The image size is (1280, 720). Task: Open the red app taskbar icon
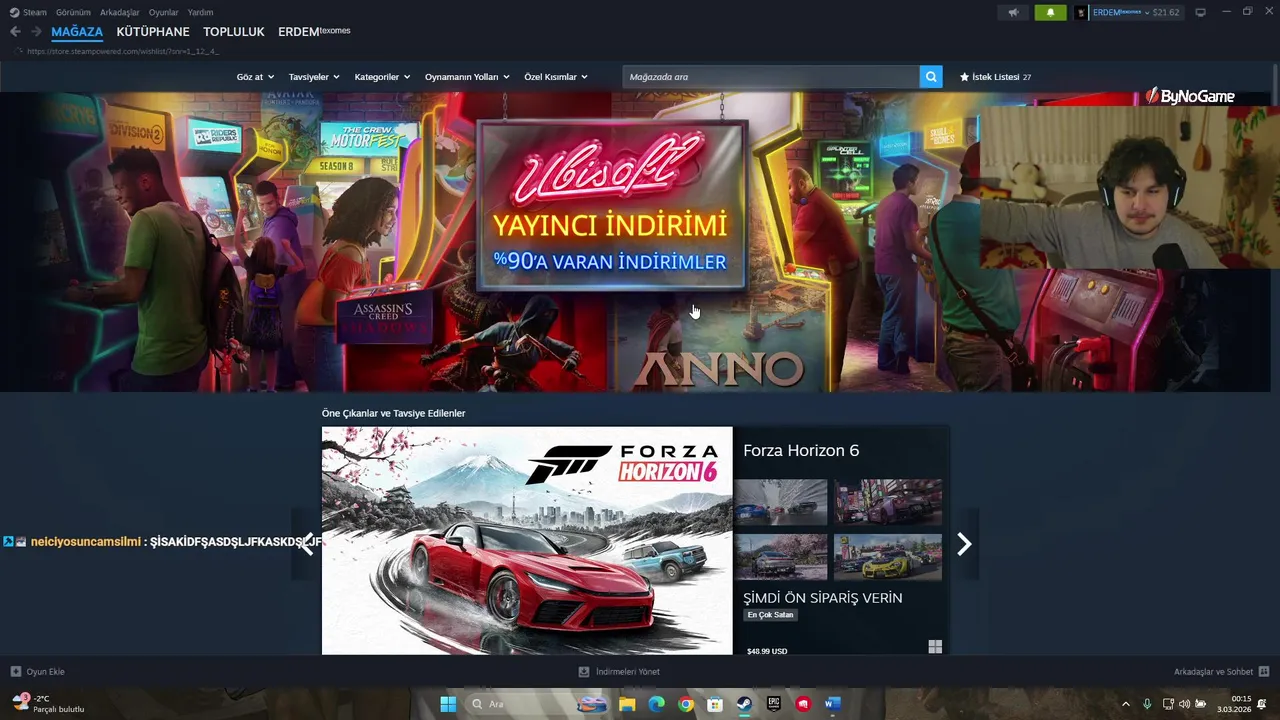tap(803, 704)
